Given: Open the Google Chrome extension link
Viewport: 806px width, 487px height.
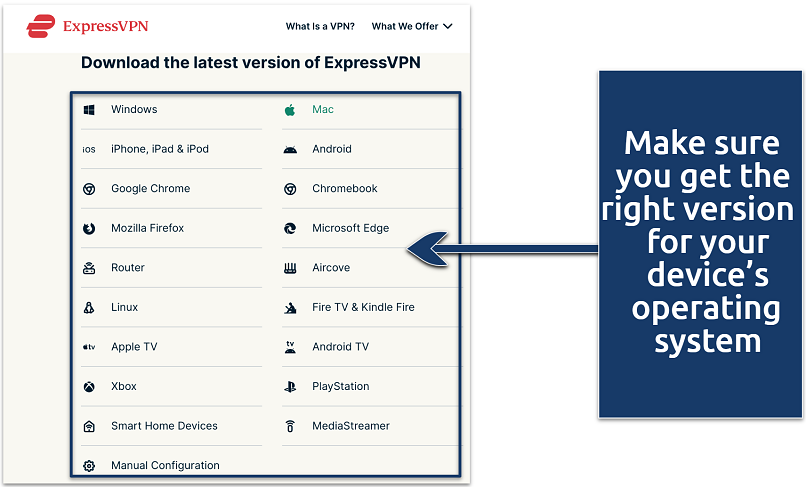Looking at the screenshot, I should (x=151, y=189).
